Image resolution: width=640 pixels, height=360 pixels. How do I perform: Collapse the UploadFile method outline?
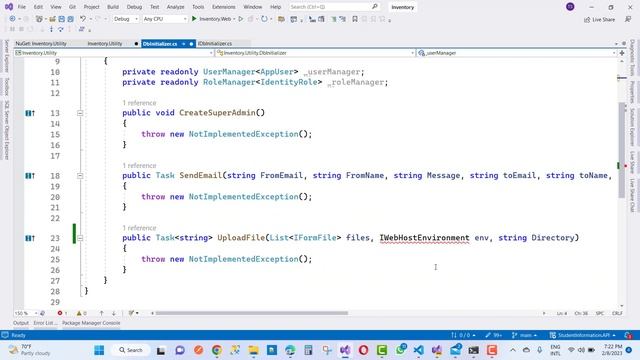[x=80, y=238]
